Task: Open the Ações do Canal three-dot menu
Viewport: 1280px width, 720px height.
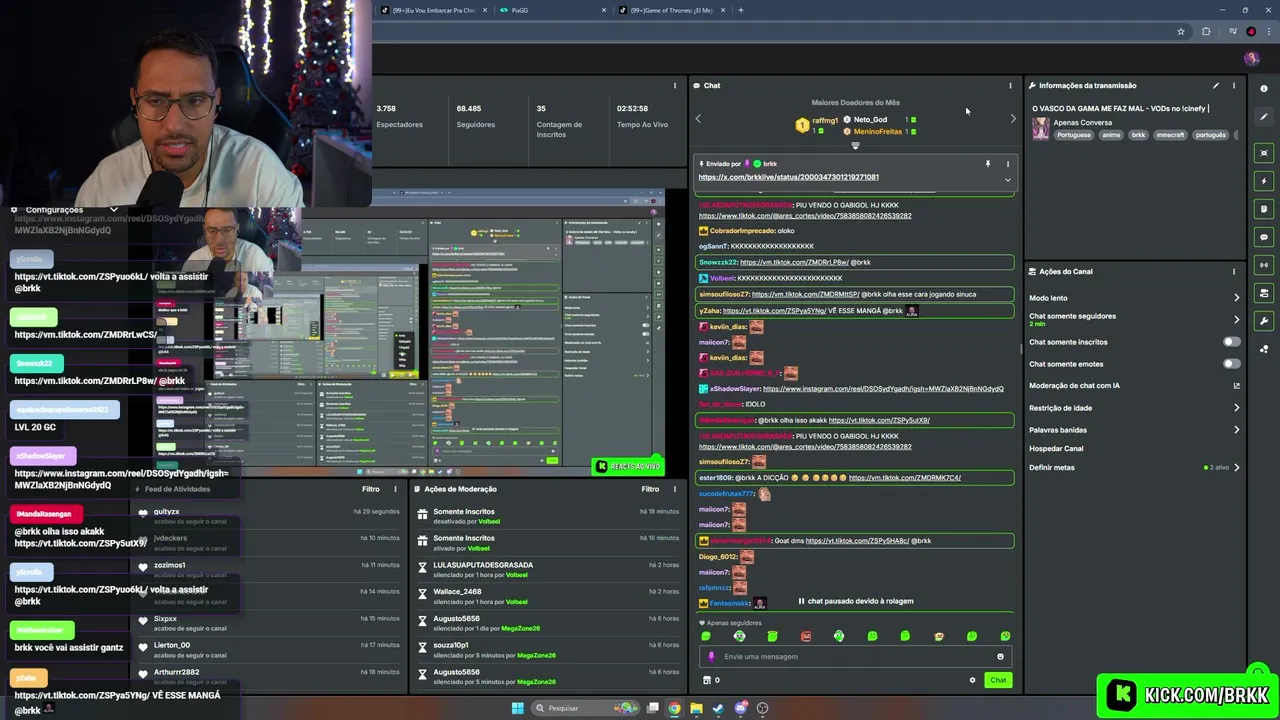Action: [x=1233, y=271]
